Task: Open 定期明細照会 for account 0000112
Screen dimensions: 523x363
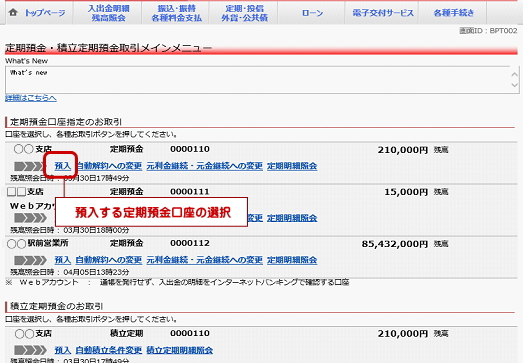Action: (292, 260)
